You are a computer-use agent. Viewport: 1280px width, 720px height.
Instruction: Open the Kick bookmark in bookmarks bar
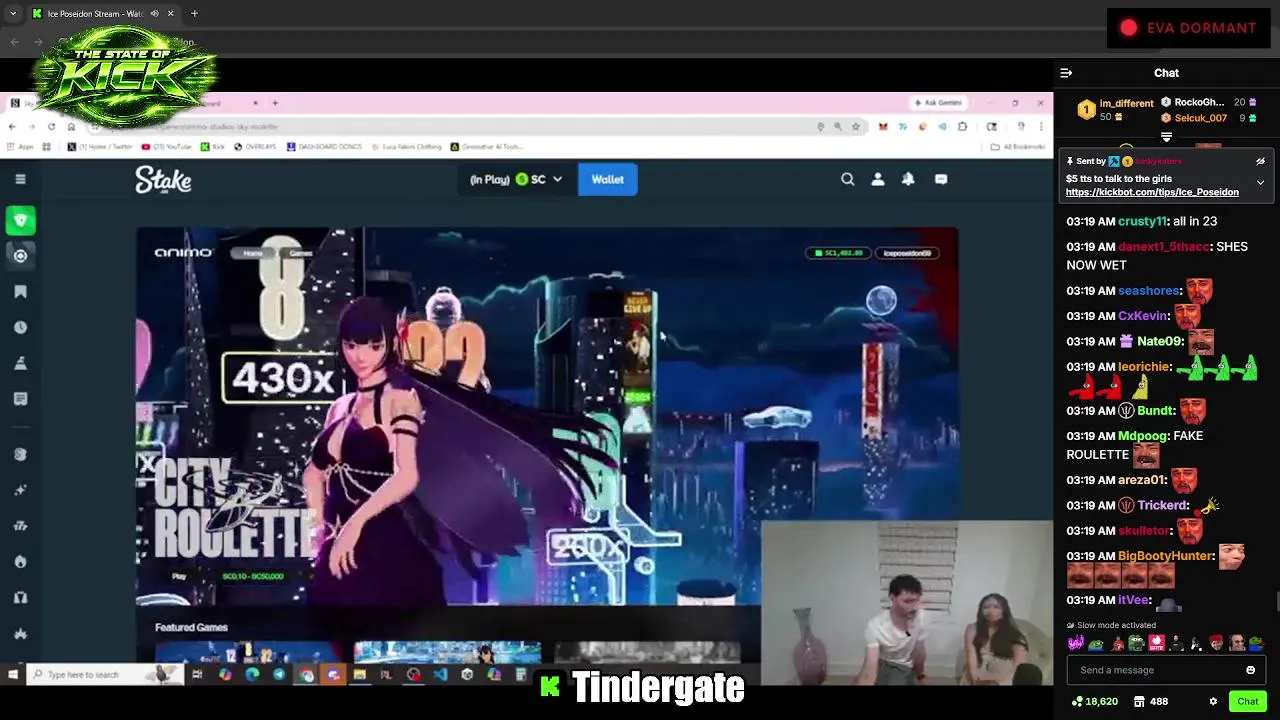pos(212,147)
